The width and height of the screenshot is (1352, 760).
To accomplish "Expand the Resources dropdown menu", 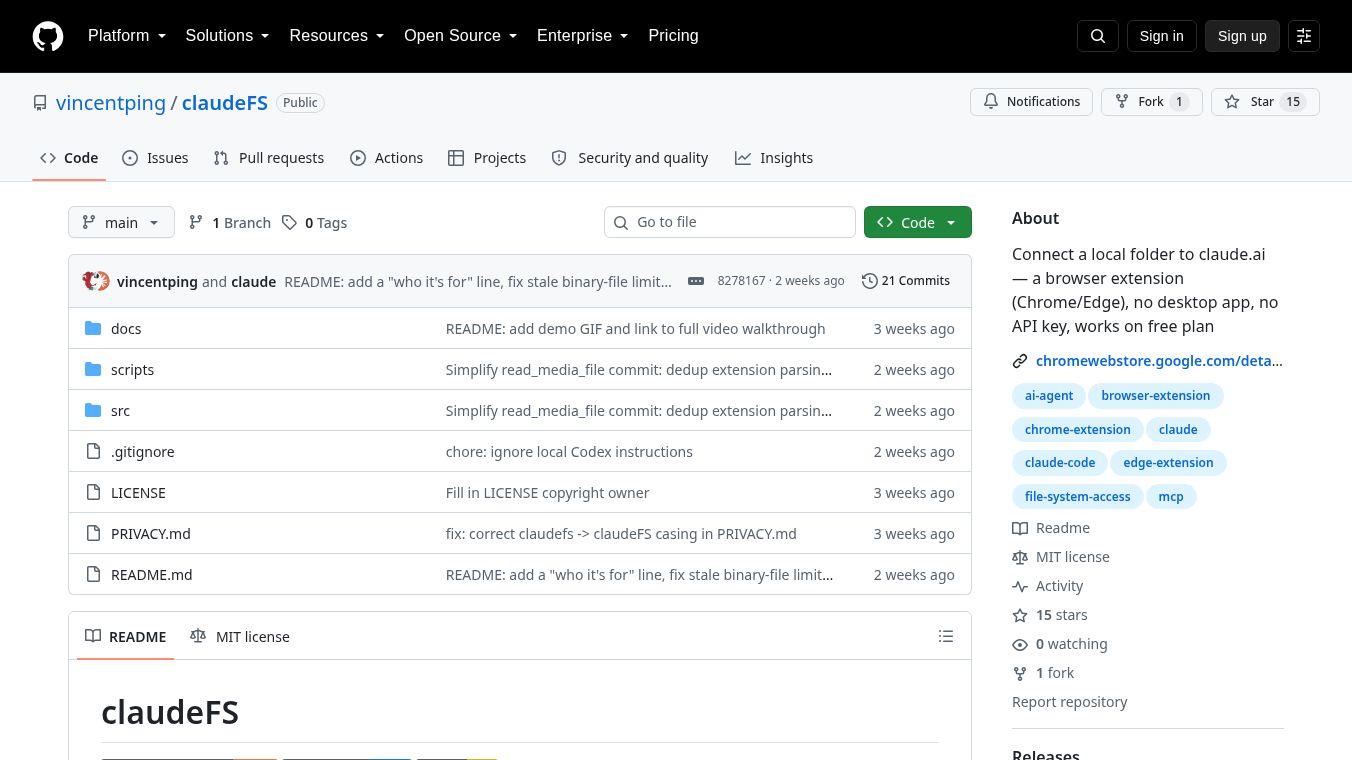I will [337, 36].
